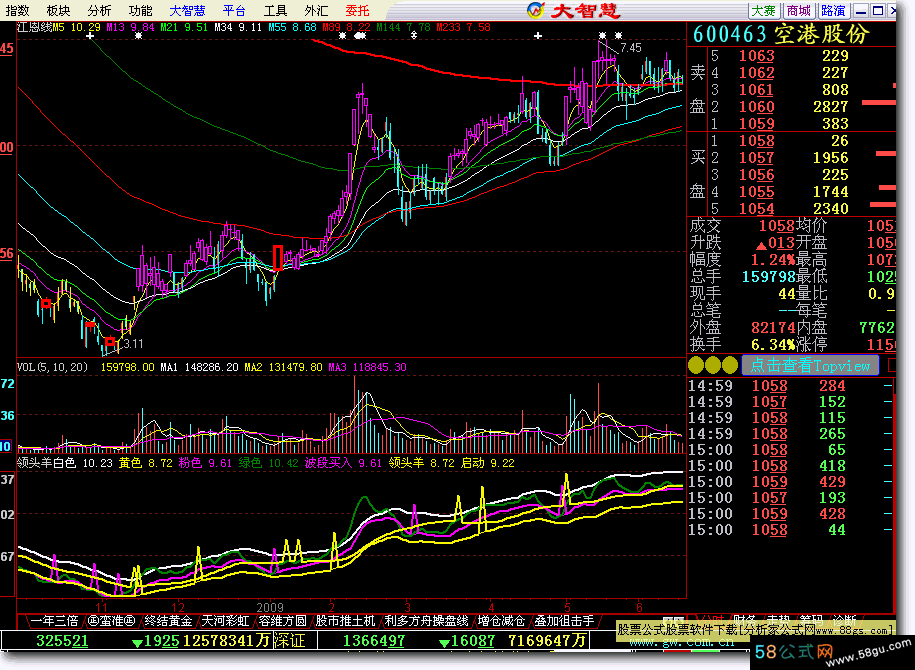The width and height of the screenshot is (915, 670).
Task: Switch to the 容维方圆 indicator tab
Action: [x=282, y=621]
